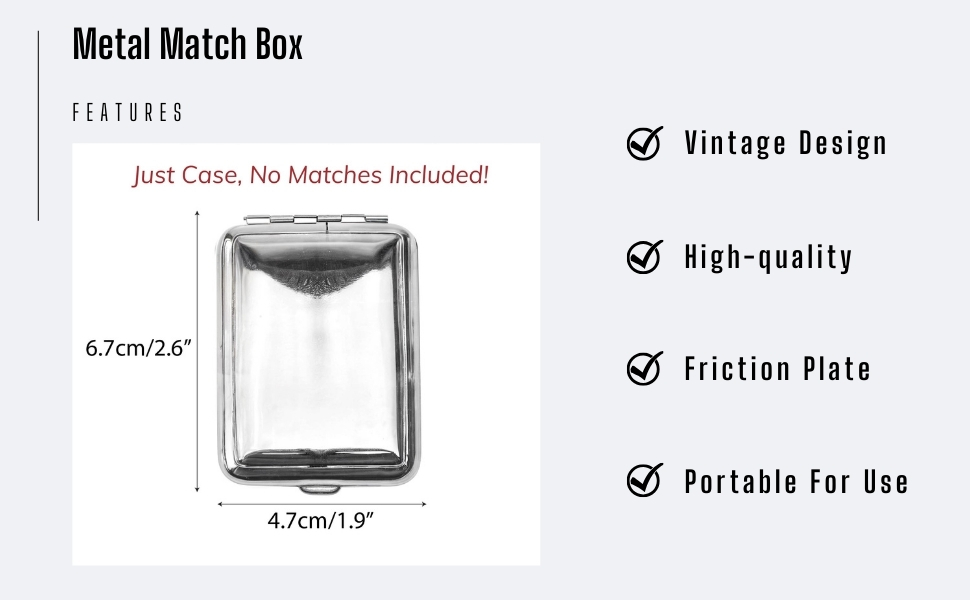Viewport: 970px width, 600px height.
Task: Click the FEATURES subheading
Action: pos(128,113)
